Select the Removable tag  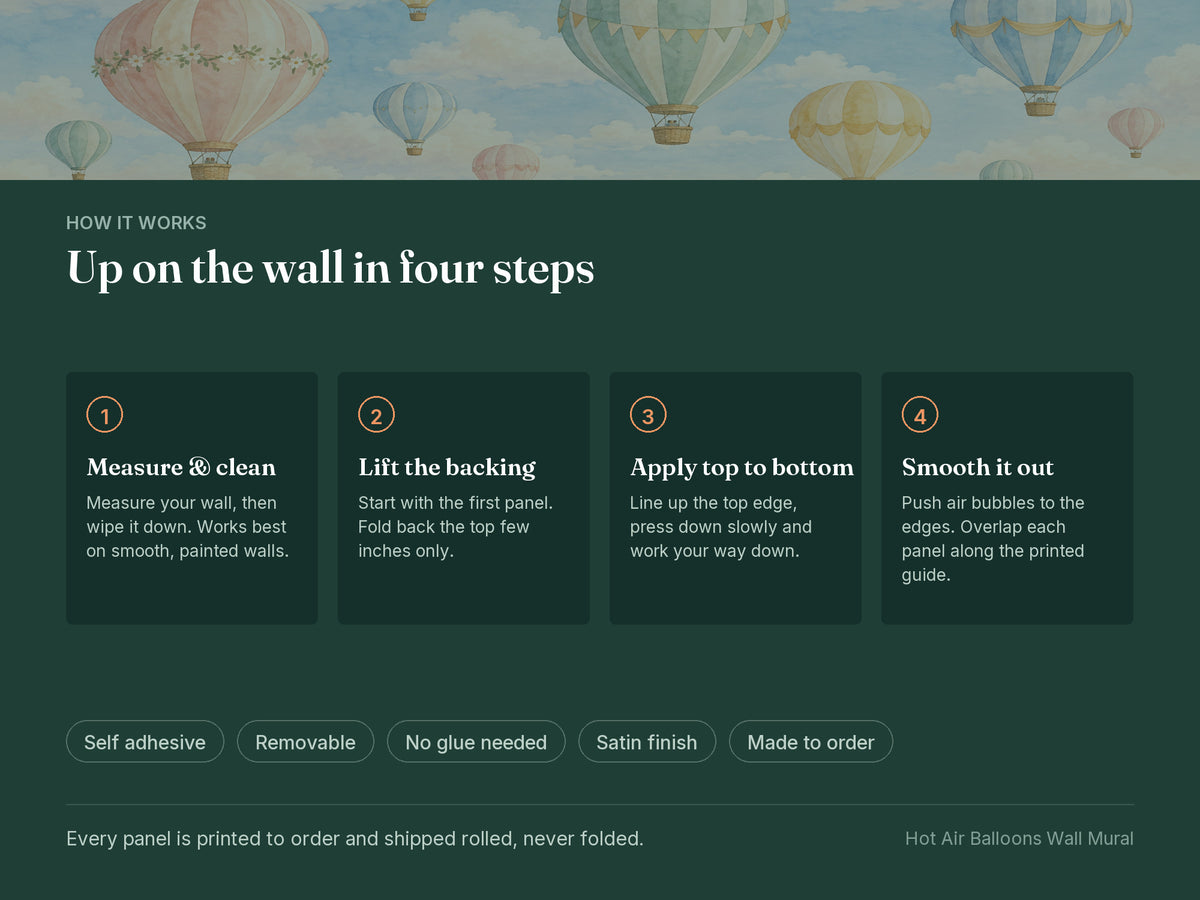[305, 742]
